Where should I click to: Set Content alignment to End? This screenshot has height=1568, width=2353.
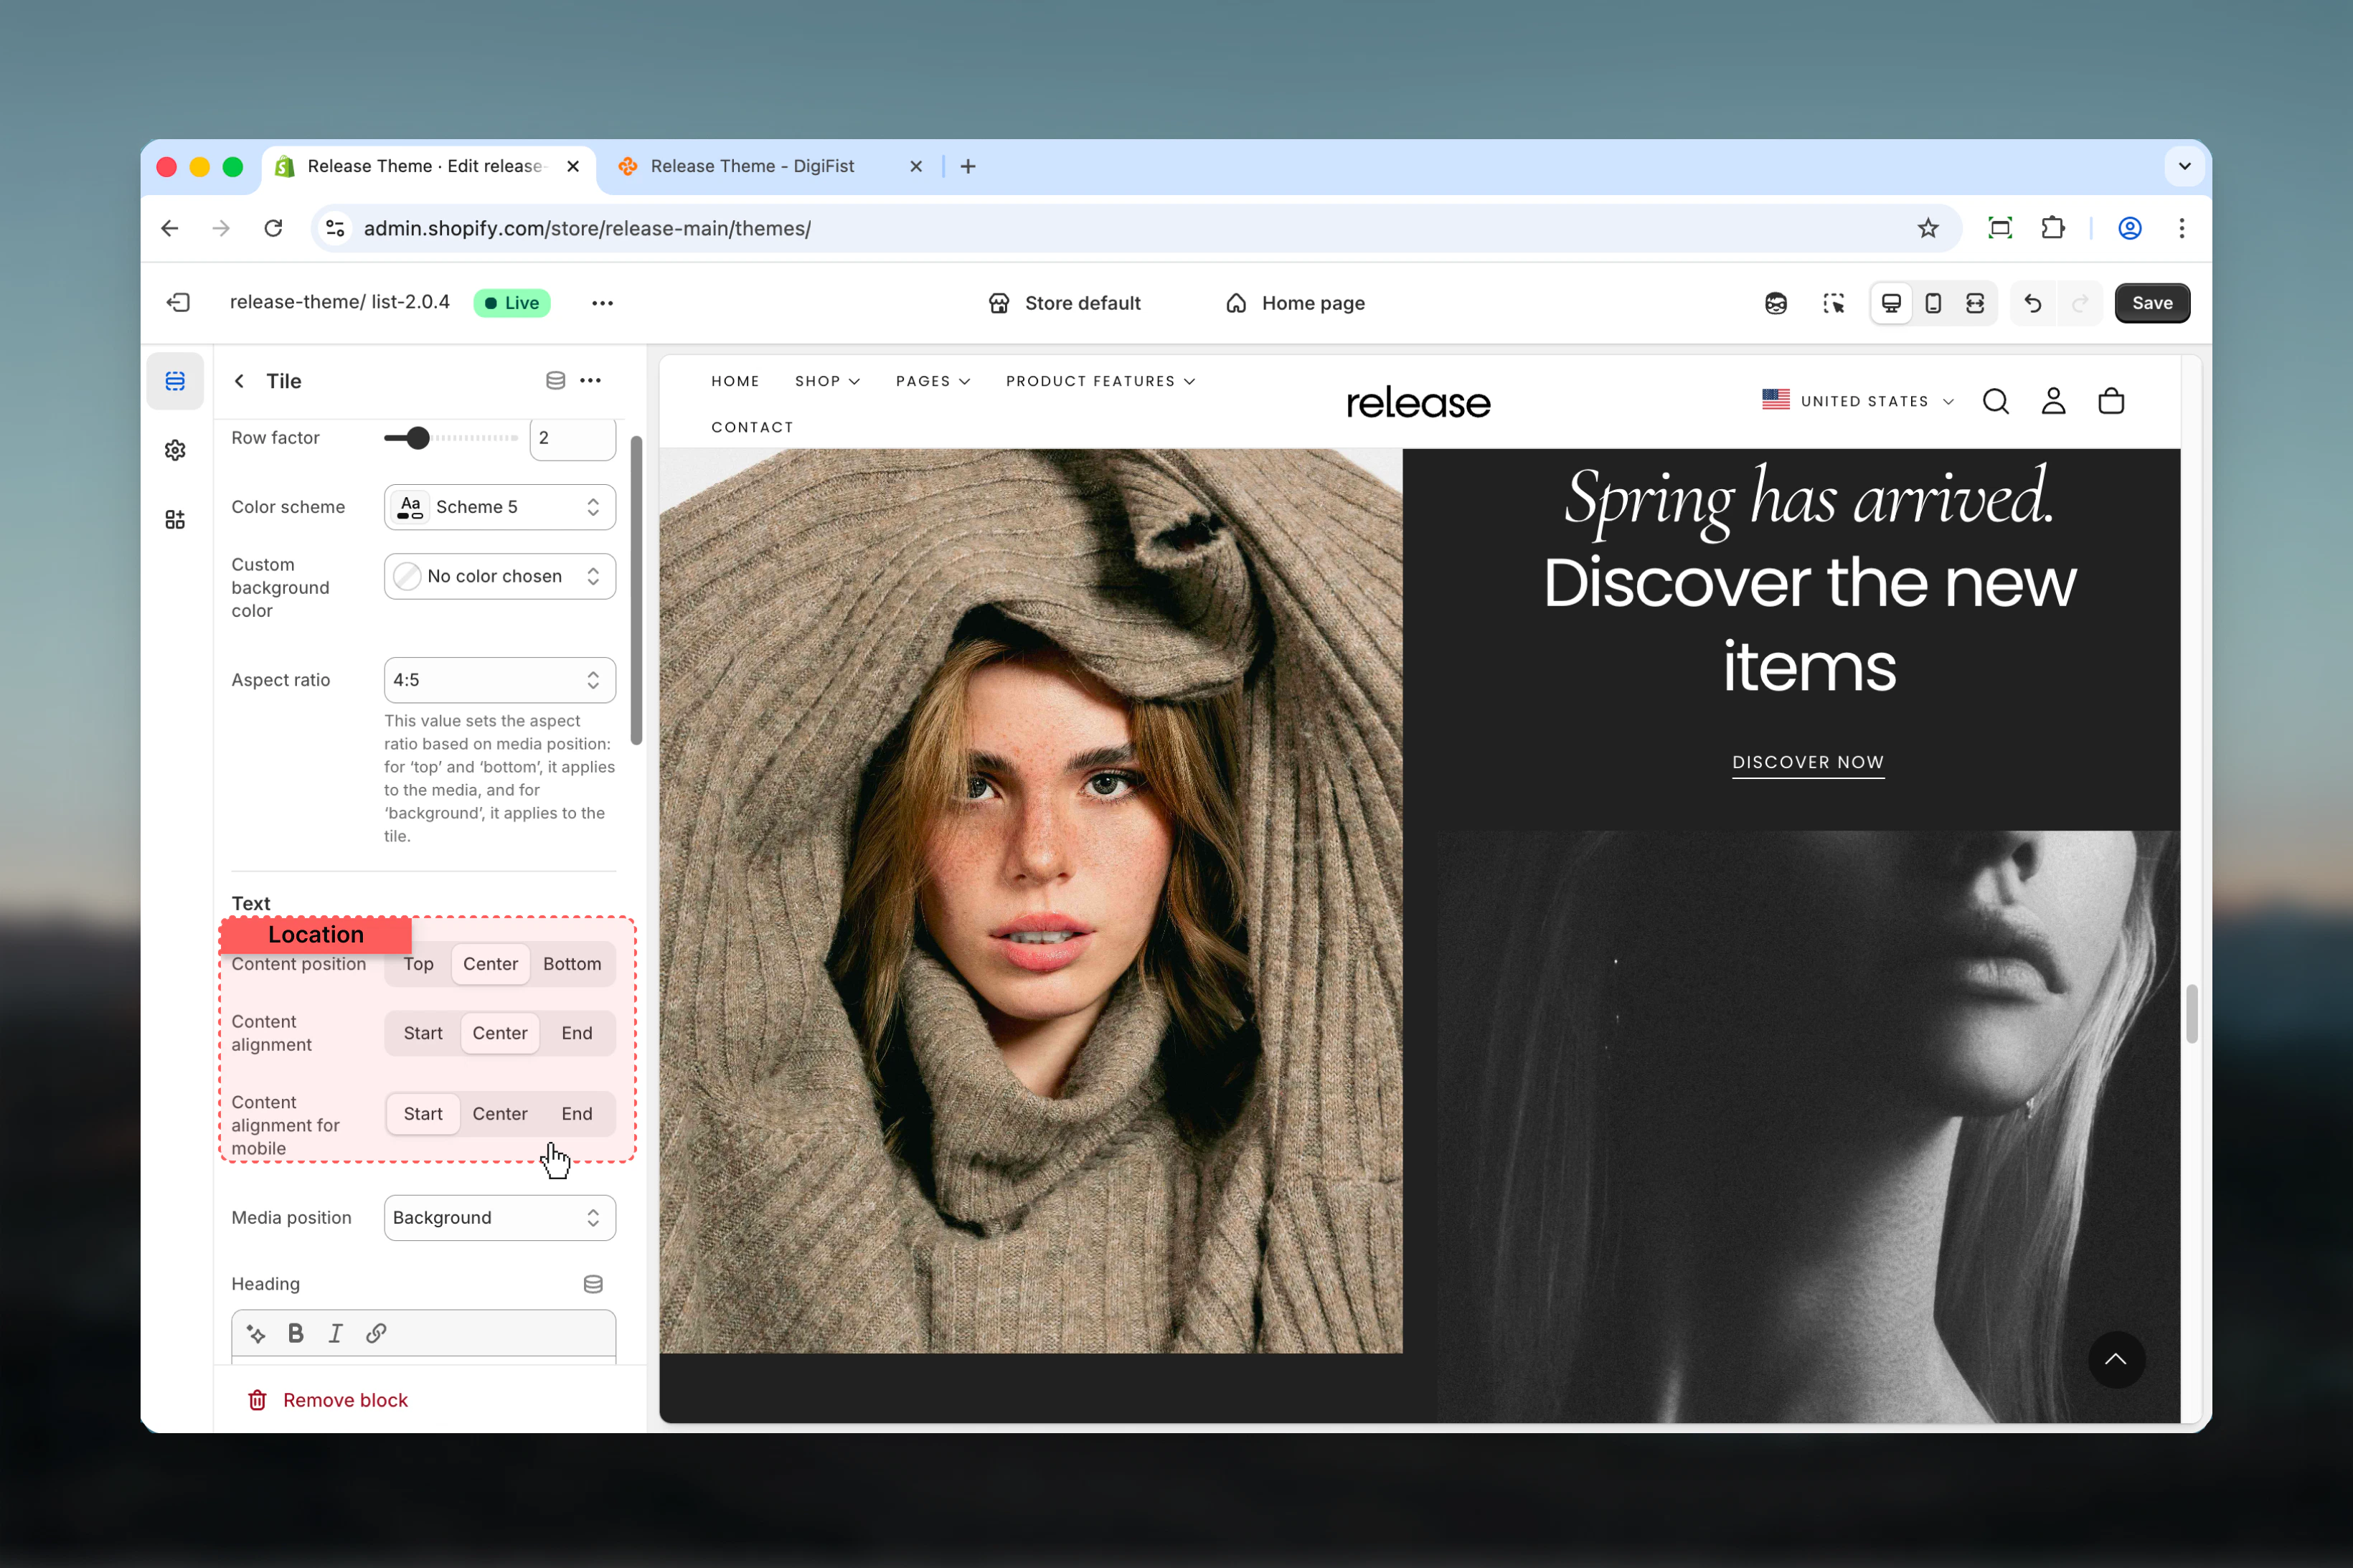tap(577, 1033)
